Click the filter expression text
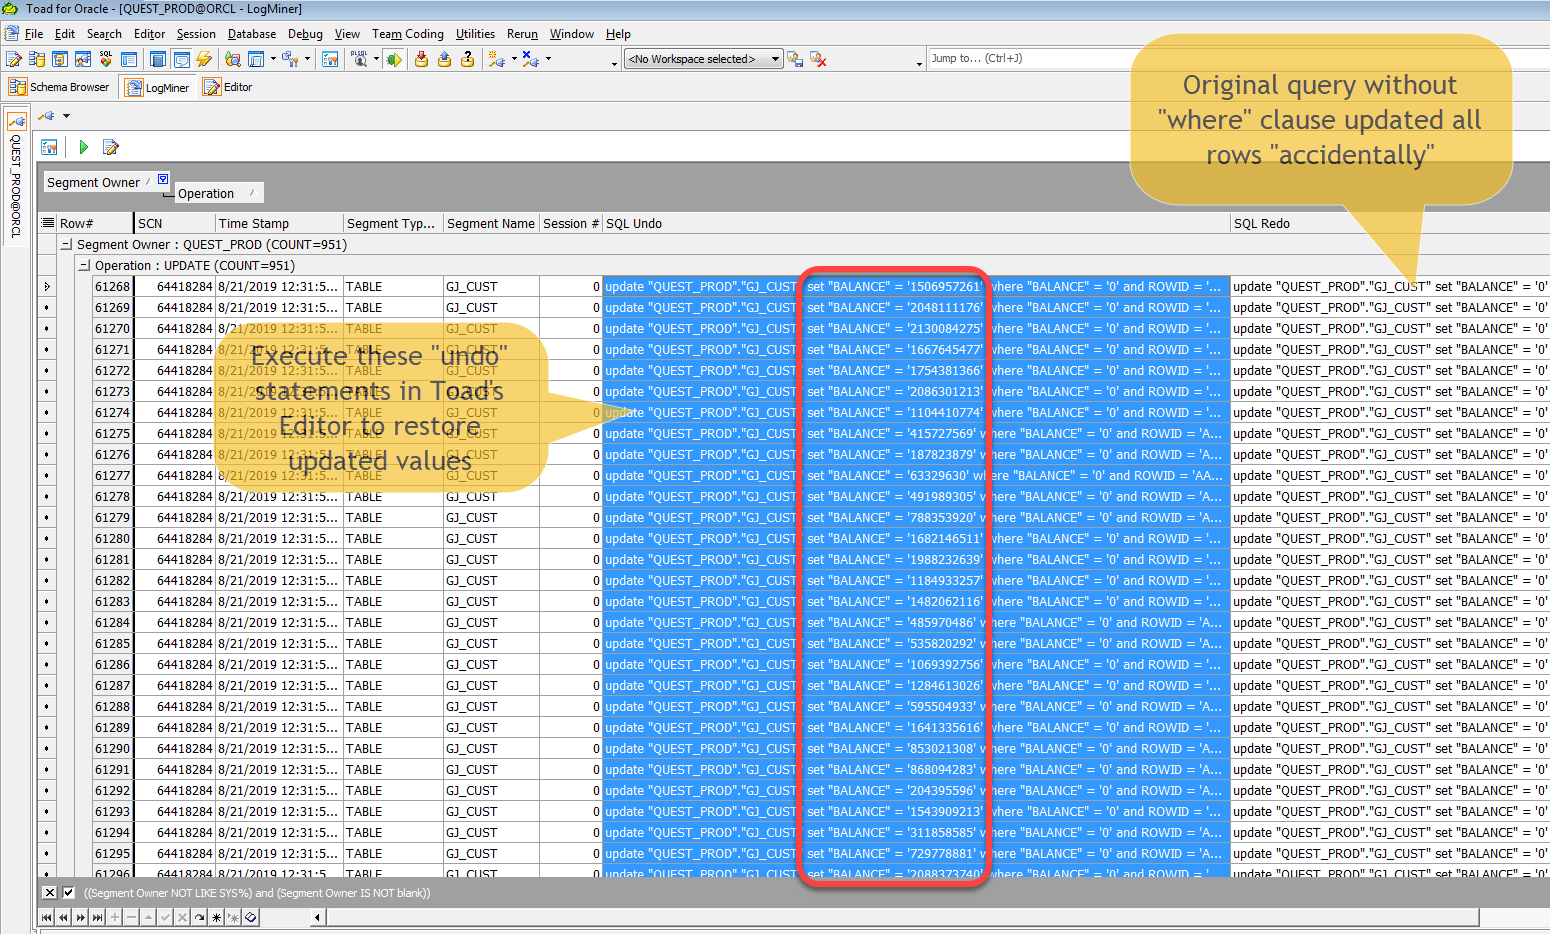 (x=257, y=893)
